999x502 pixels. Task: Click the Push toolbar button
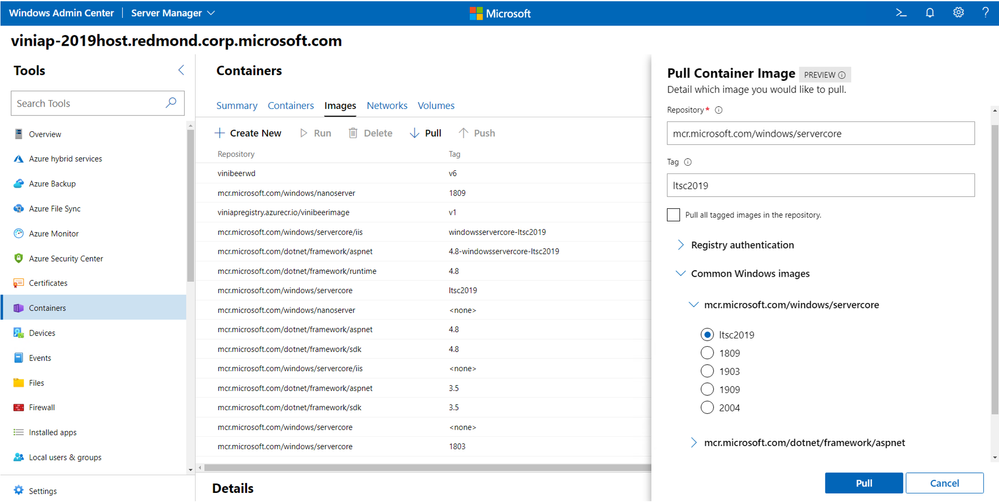[x=477, y=133]
